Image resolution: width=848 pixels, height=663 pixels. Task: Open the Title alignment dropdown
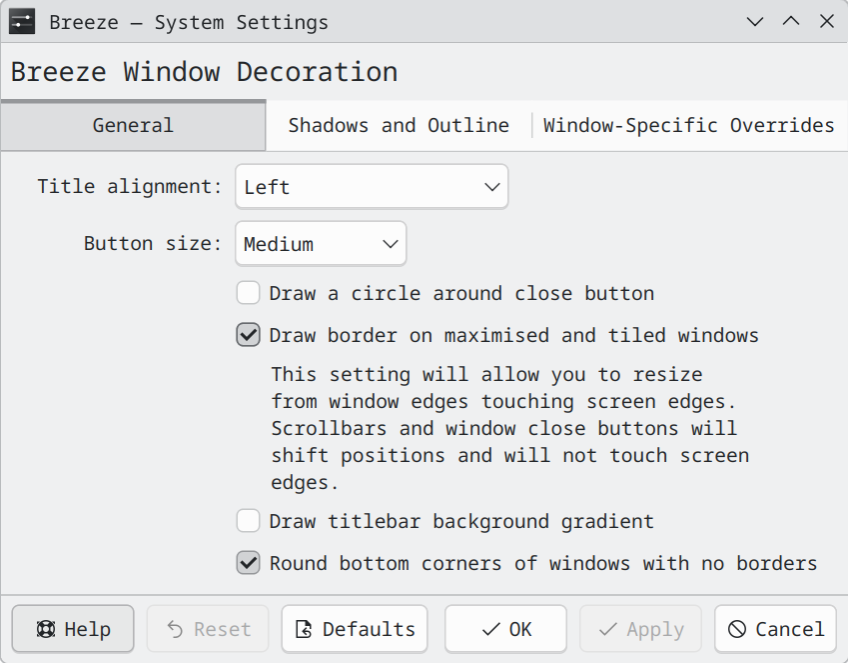click(371, 187)
